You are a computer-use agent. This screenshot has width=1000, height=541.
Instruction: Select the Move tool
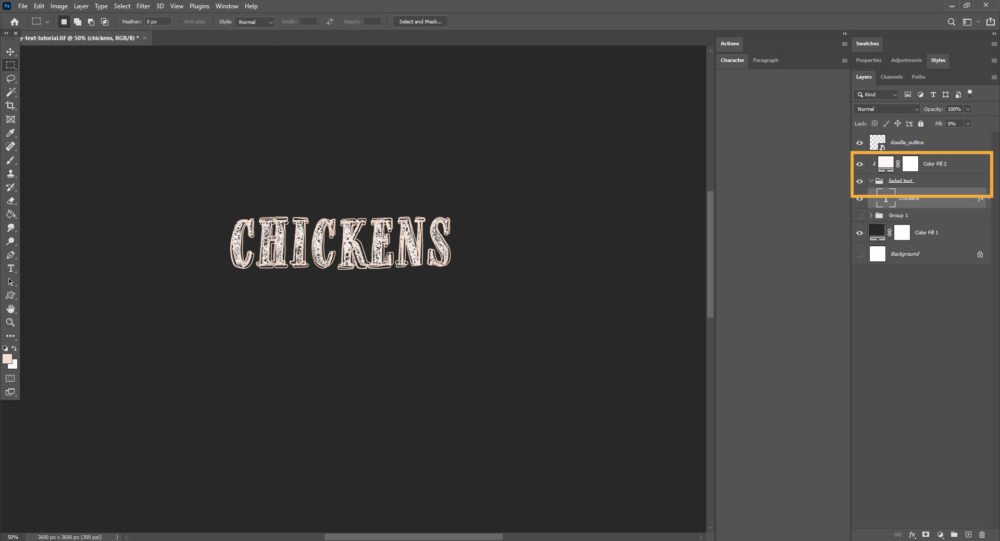[x=11, y=51]
